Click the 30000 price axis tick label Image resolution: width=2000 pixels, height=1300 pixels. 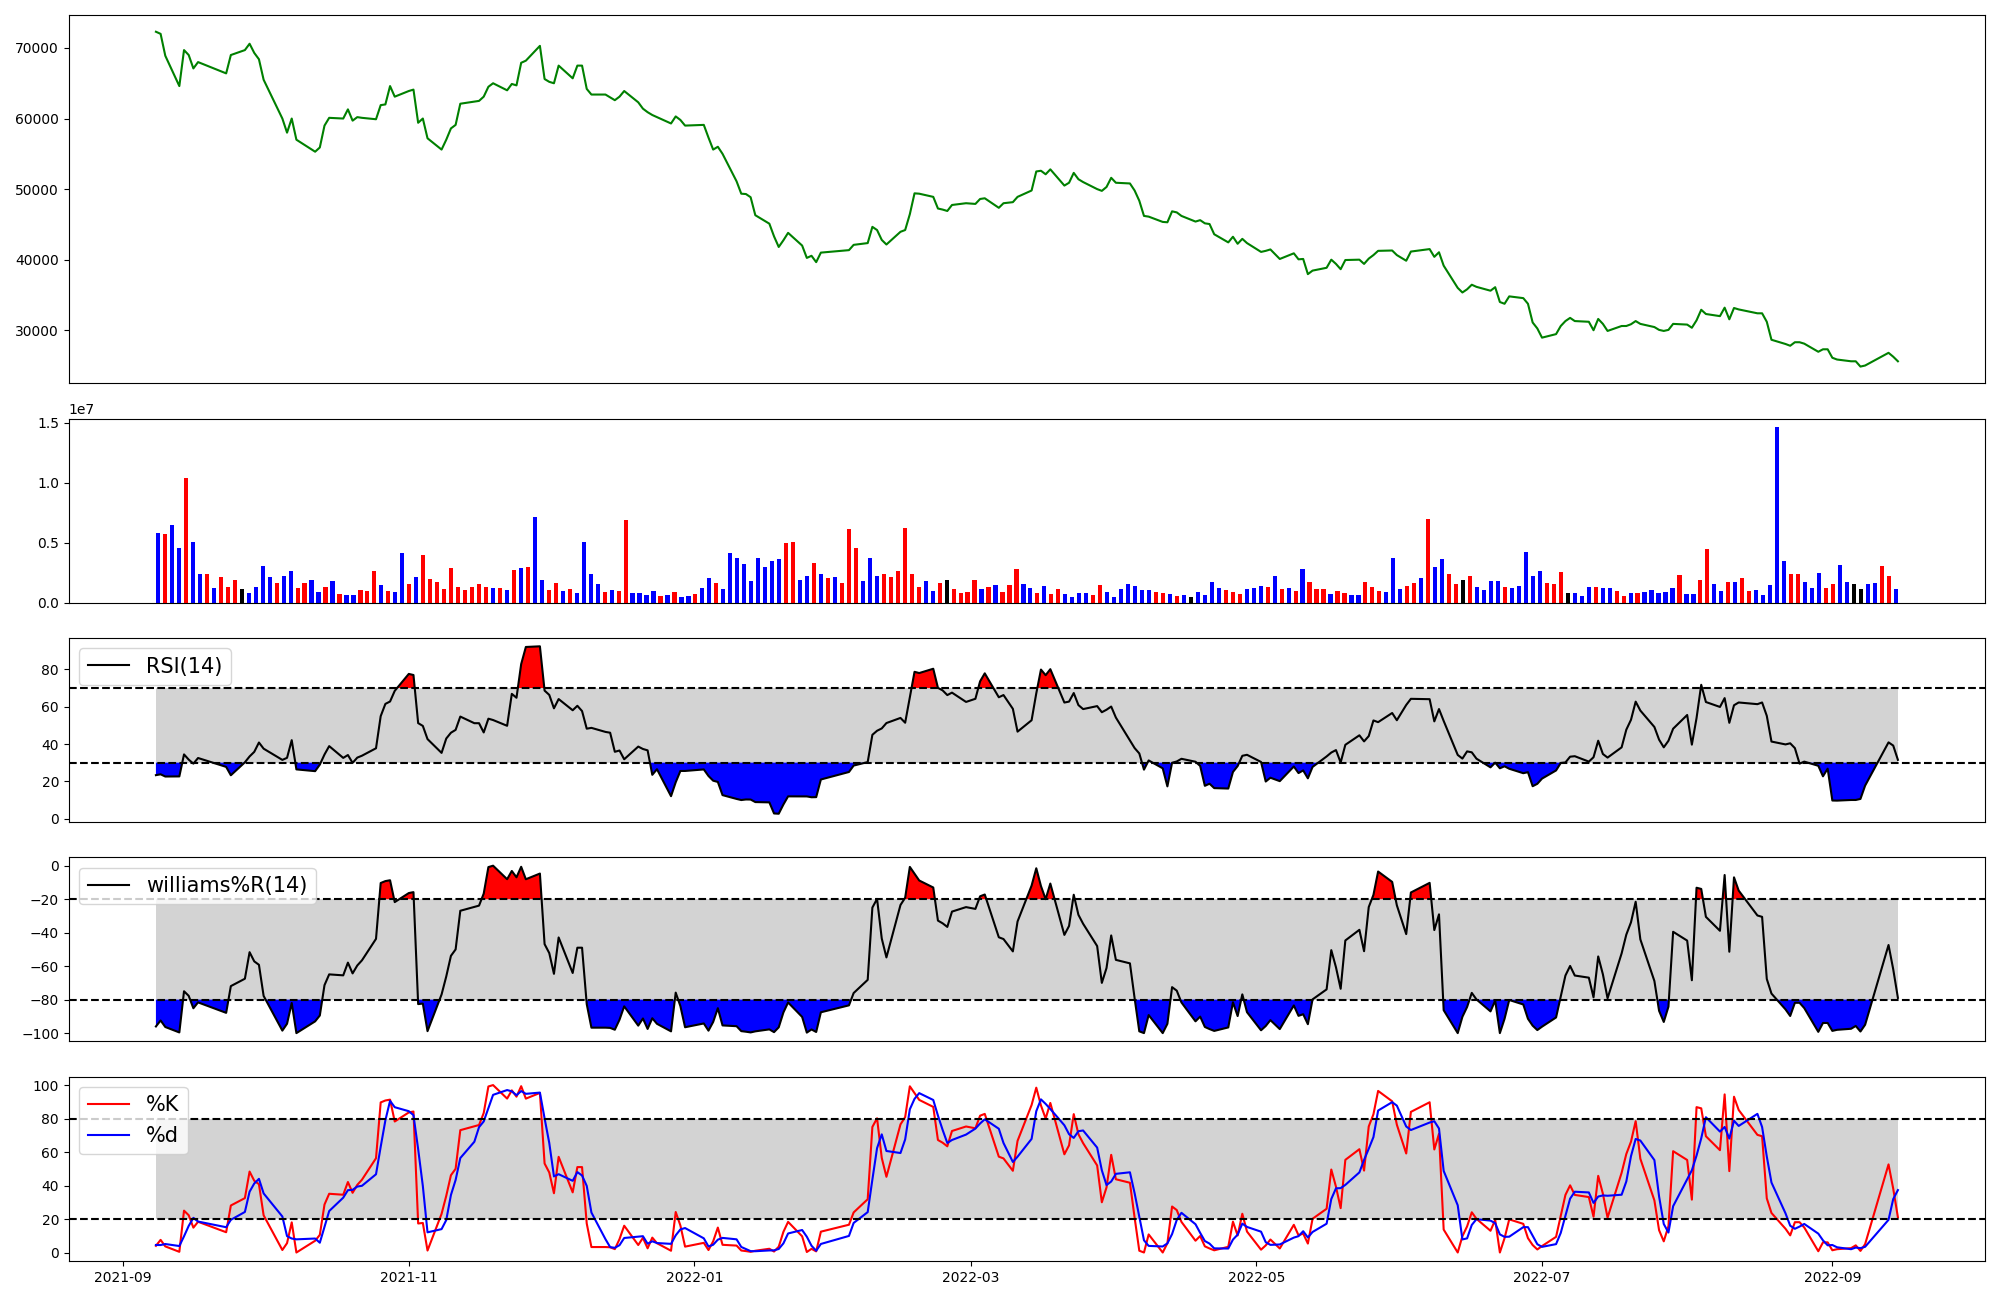(37, 331)
